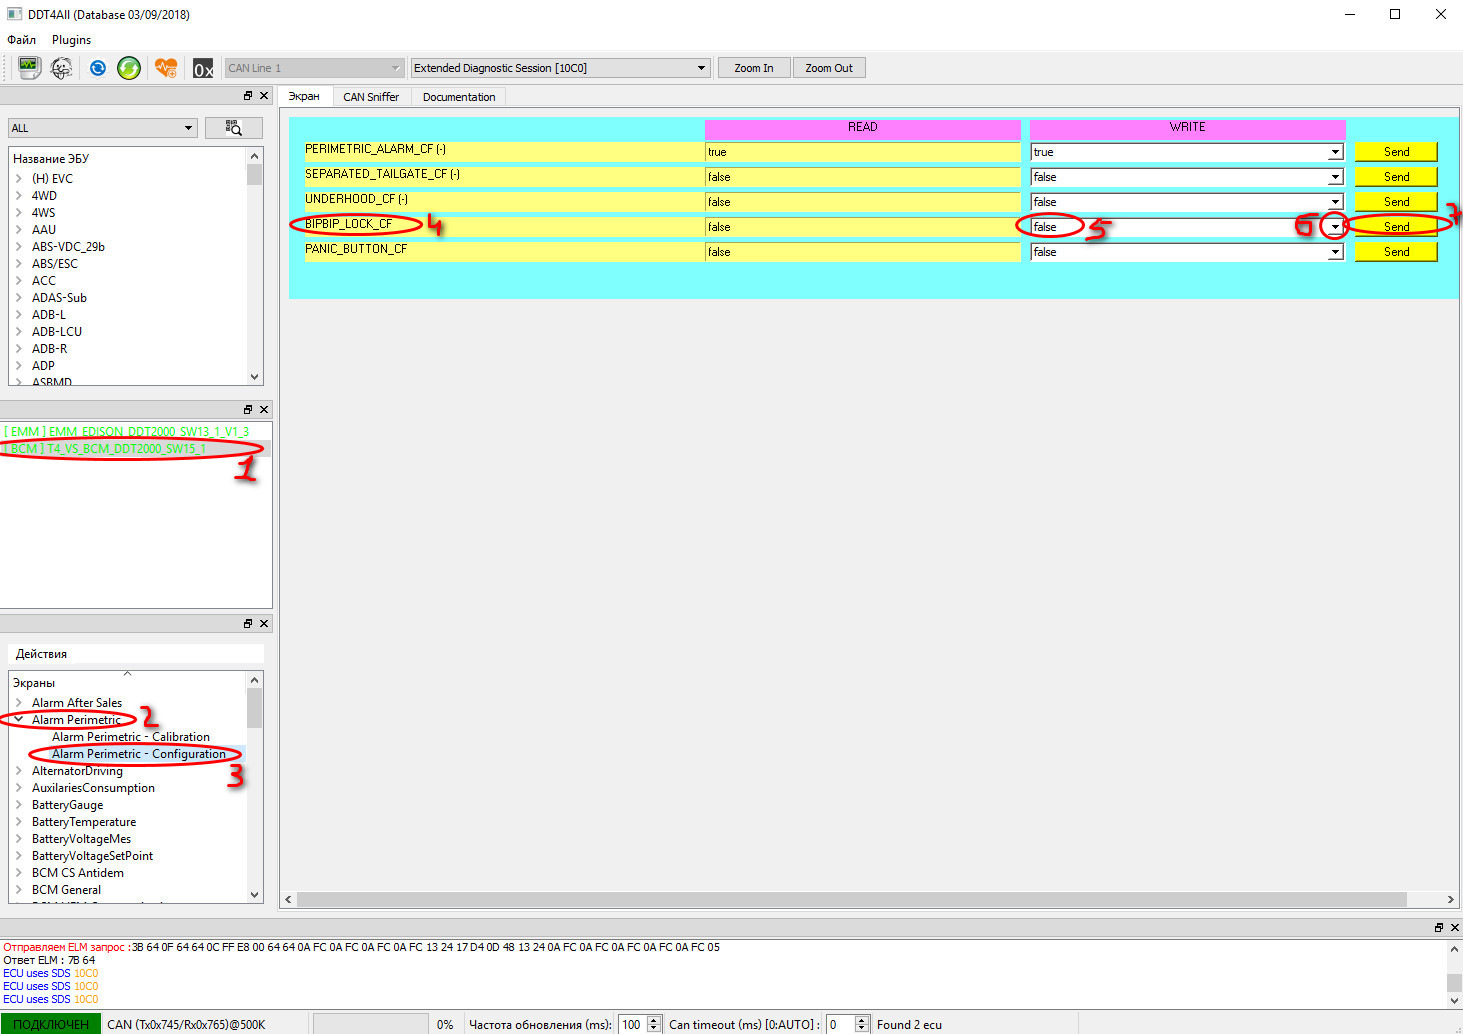Expand the Alarm After Sales node
The width and height of the screenshot is (1463, 1034).
(19, 703)
